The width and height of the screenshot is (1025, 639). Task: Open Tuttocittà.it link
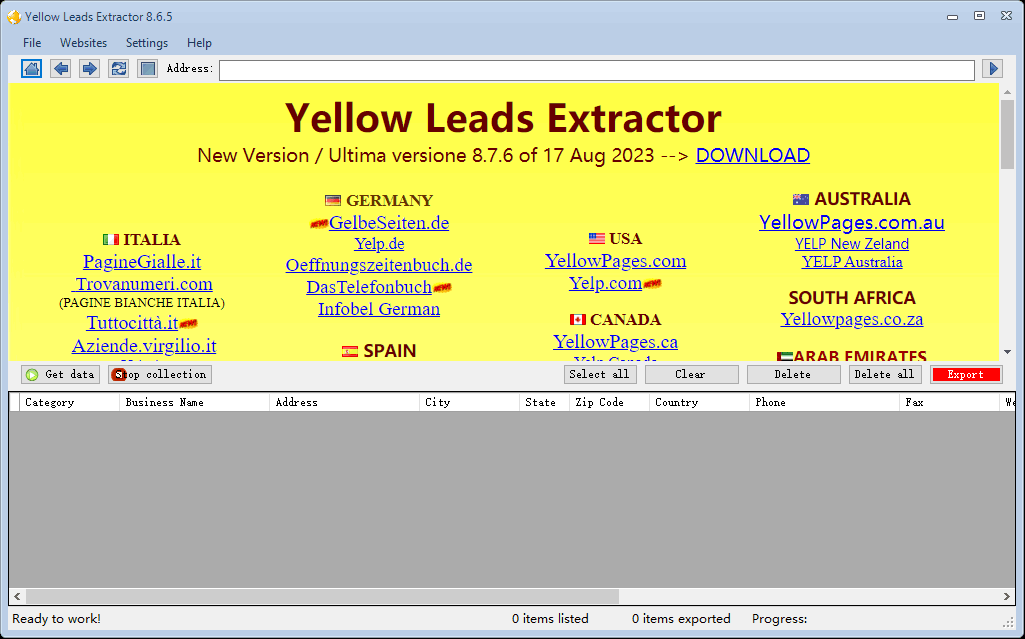(x=133, y=323)
